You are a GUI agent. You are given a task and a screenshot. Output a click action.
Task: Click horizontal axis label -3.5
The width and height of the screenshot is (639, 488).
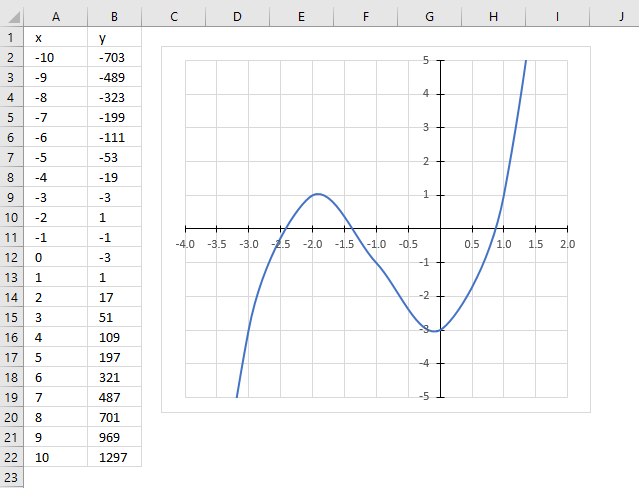pos(217,244)
